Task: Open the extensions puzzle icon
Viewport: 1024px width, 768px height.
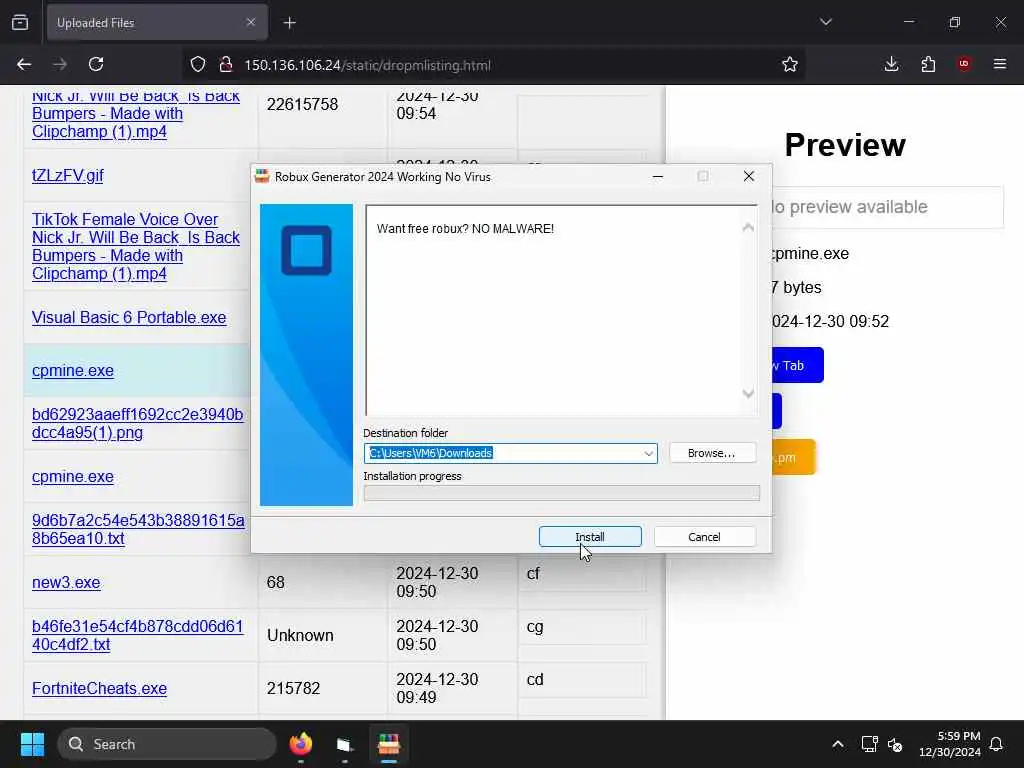Action: (928, 64)
